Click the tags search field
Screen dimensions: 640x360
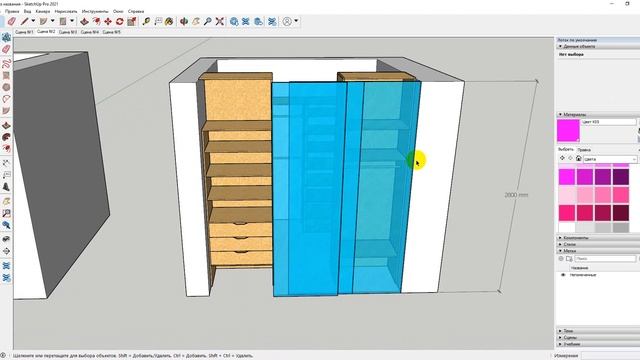pos(605,259)
